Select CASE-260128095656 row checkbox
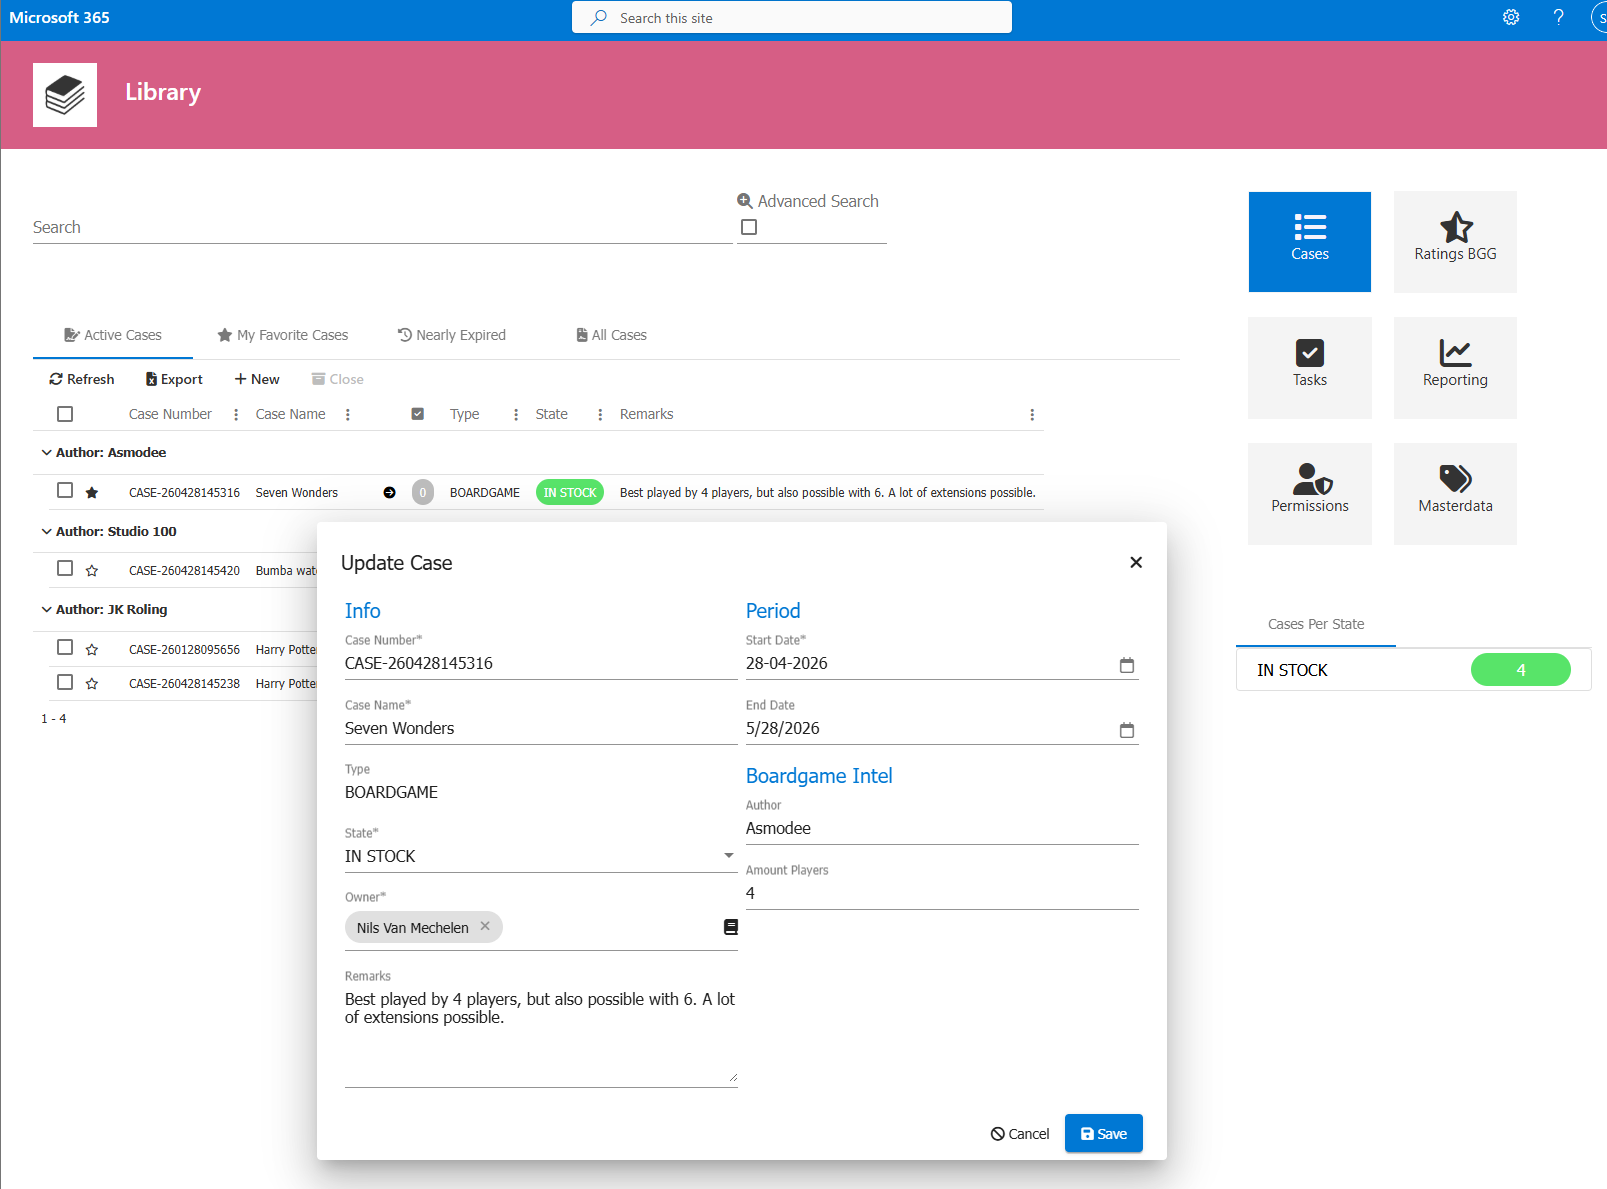The image size is (1607, 1189). pos(65,647)
